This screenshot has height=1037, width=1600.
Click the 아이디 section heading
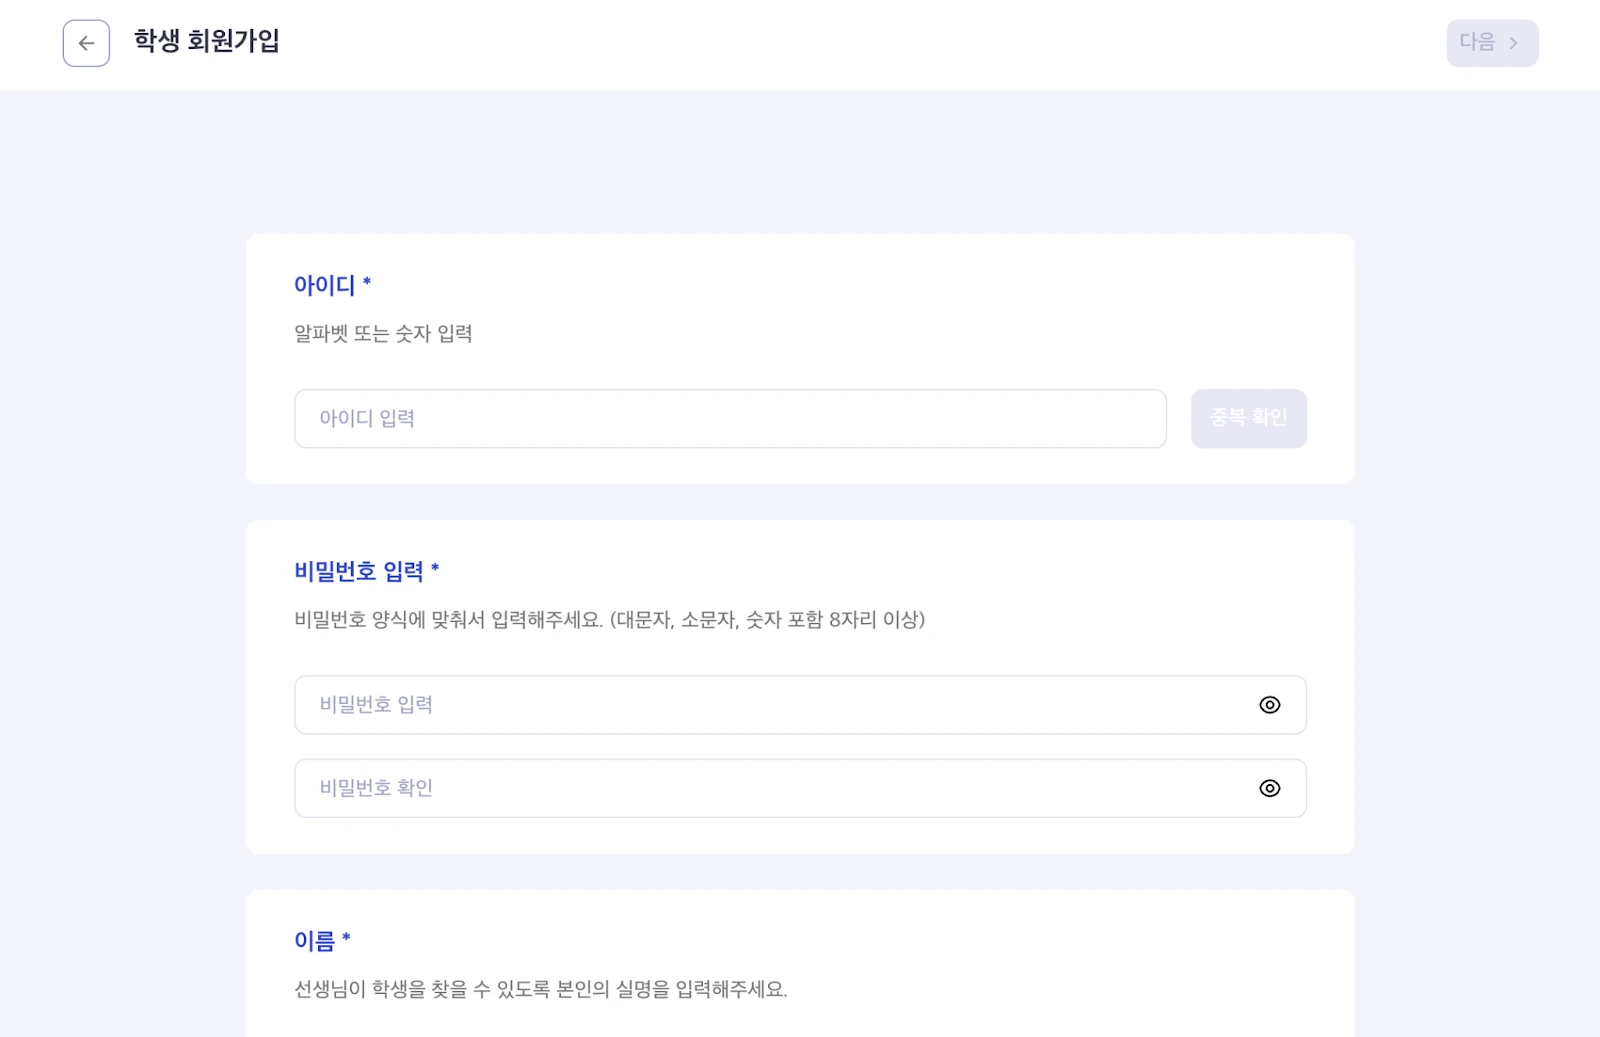click(x=324, y=285)
